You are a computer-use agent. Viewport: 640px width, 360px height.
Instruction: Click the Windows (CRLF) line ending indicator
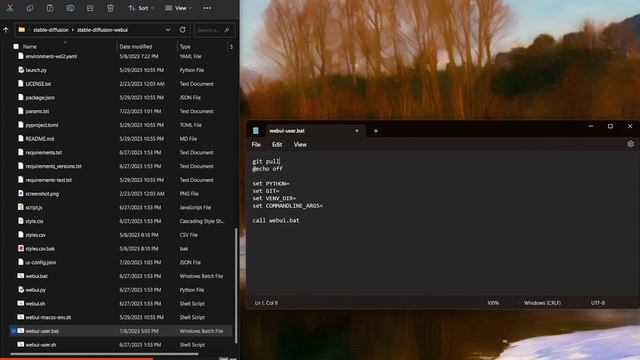(542, 303)
